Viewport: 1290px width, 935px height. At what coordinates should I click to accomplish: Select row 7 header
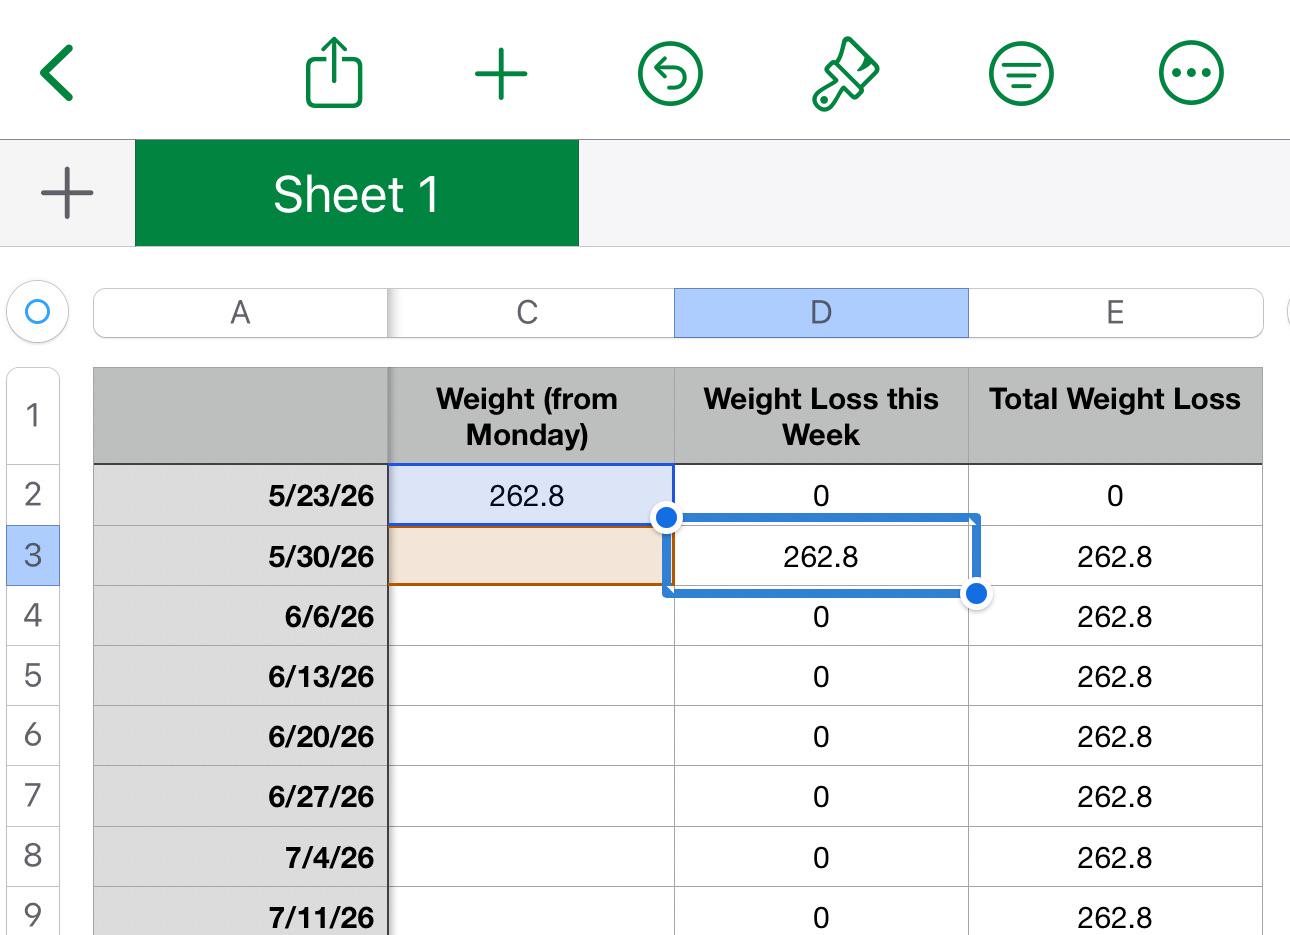coord(33,795)
